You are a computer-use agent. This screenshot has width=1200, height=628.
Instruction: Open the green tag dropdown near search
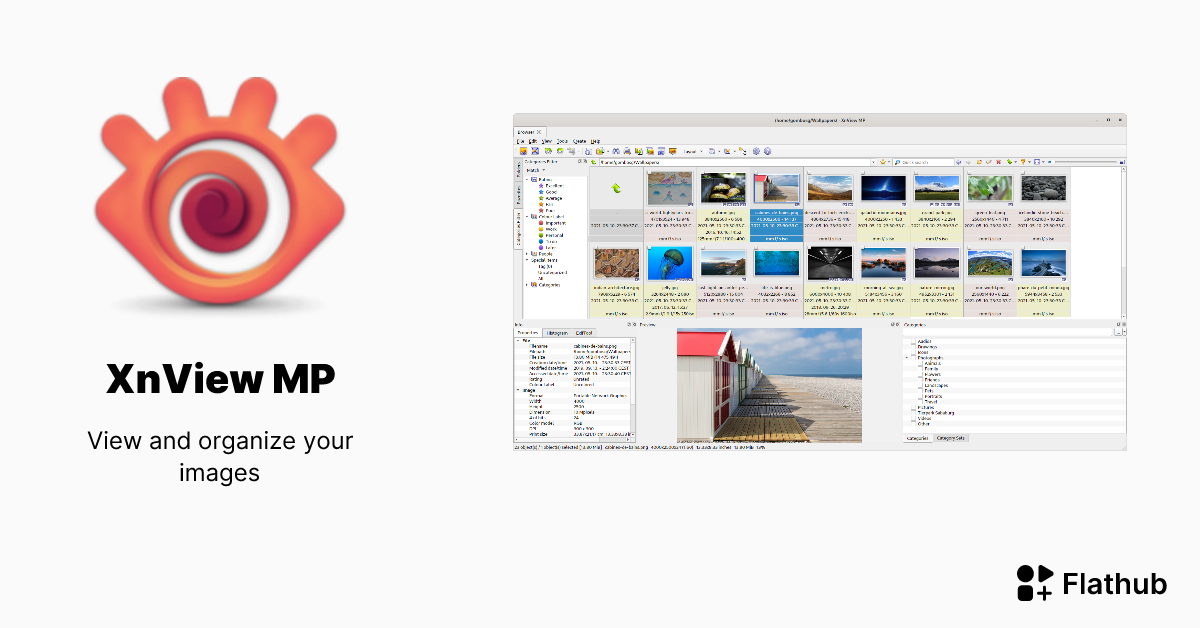click(1011, 162)
